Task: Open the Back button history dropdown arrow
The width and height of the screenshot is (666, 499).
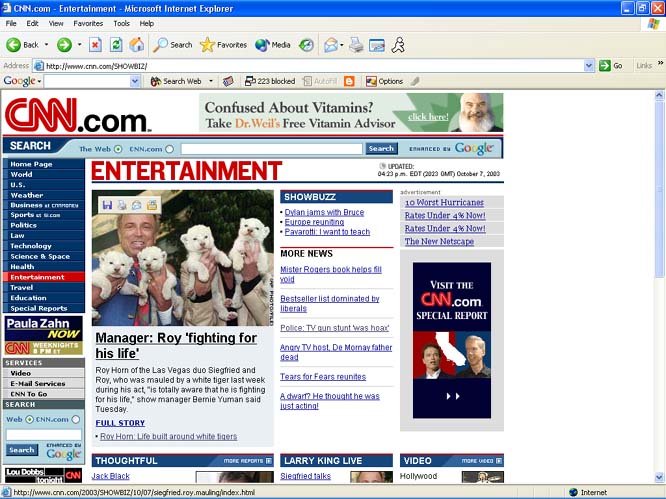Action: (46, 45)
